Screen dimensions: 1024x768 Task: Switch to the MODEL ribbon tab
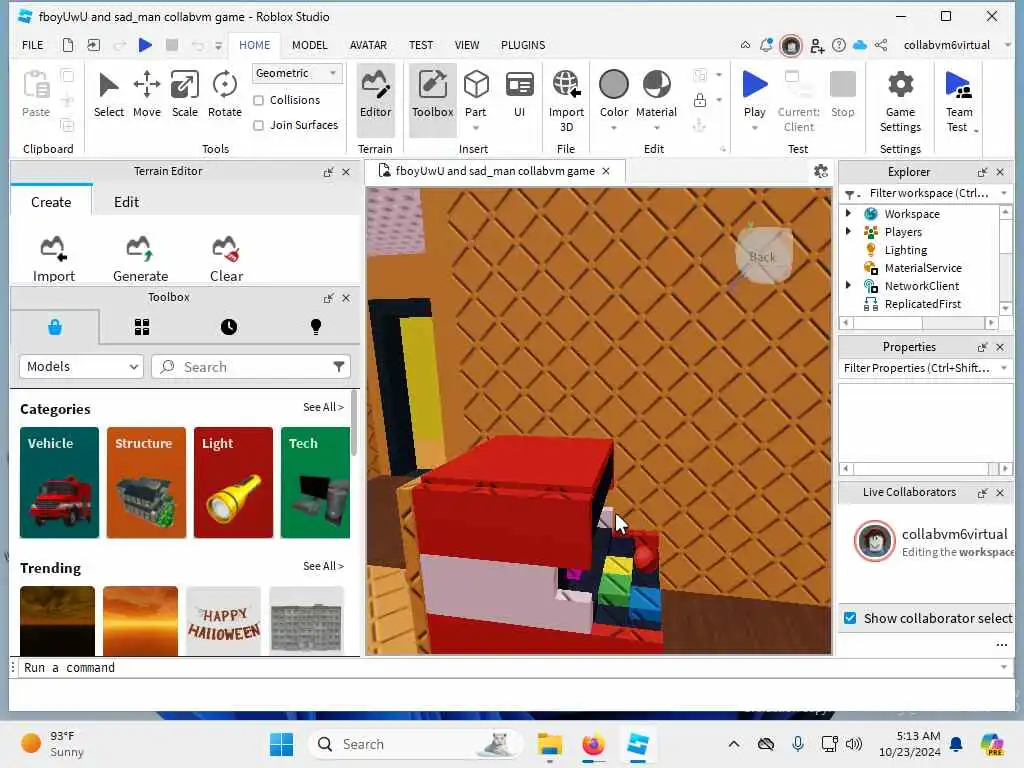[x=310, y=45]
